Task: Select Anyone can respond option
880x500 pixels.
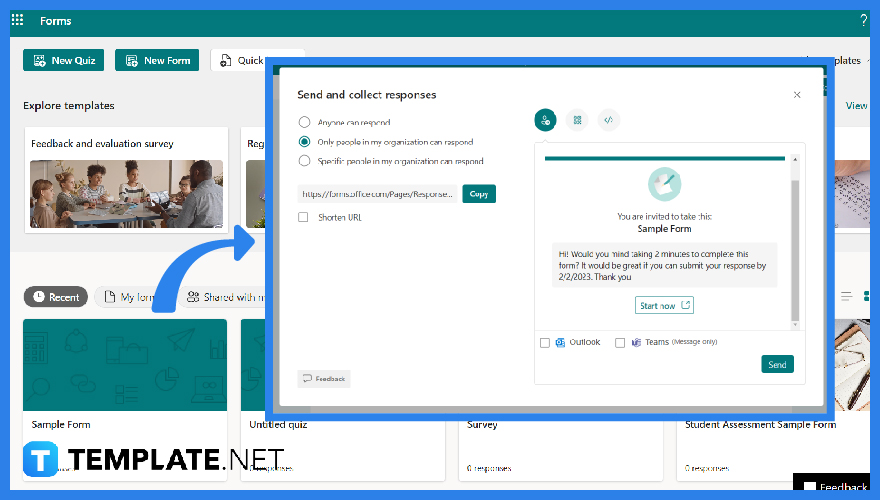Action: coord(305,122)
